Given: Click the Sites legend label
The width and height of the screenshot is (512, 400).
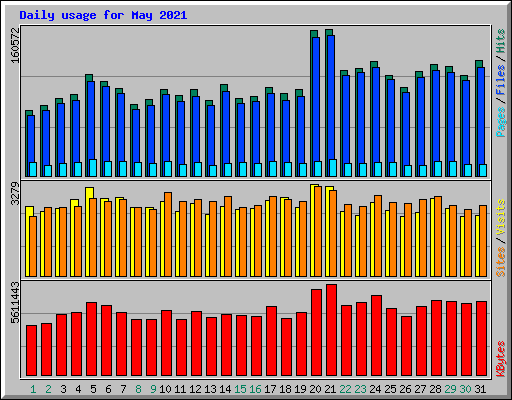Looking at the screenshot, I should pyautogui.click(x=501, y=262).
